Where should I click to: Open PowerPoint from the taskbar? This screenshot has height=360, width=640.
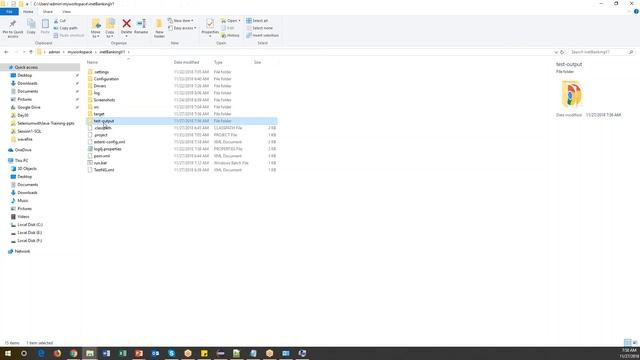point(139,353)
